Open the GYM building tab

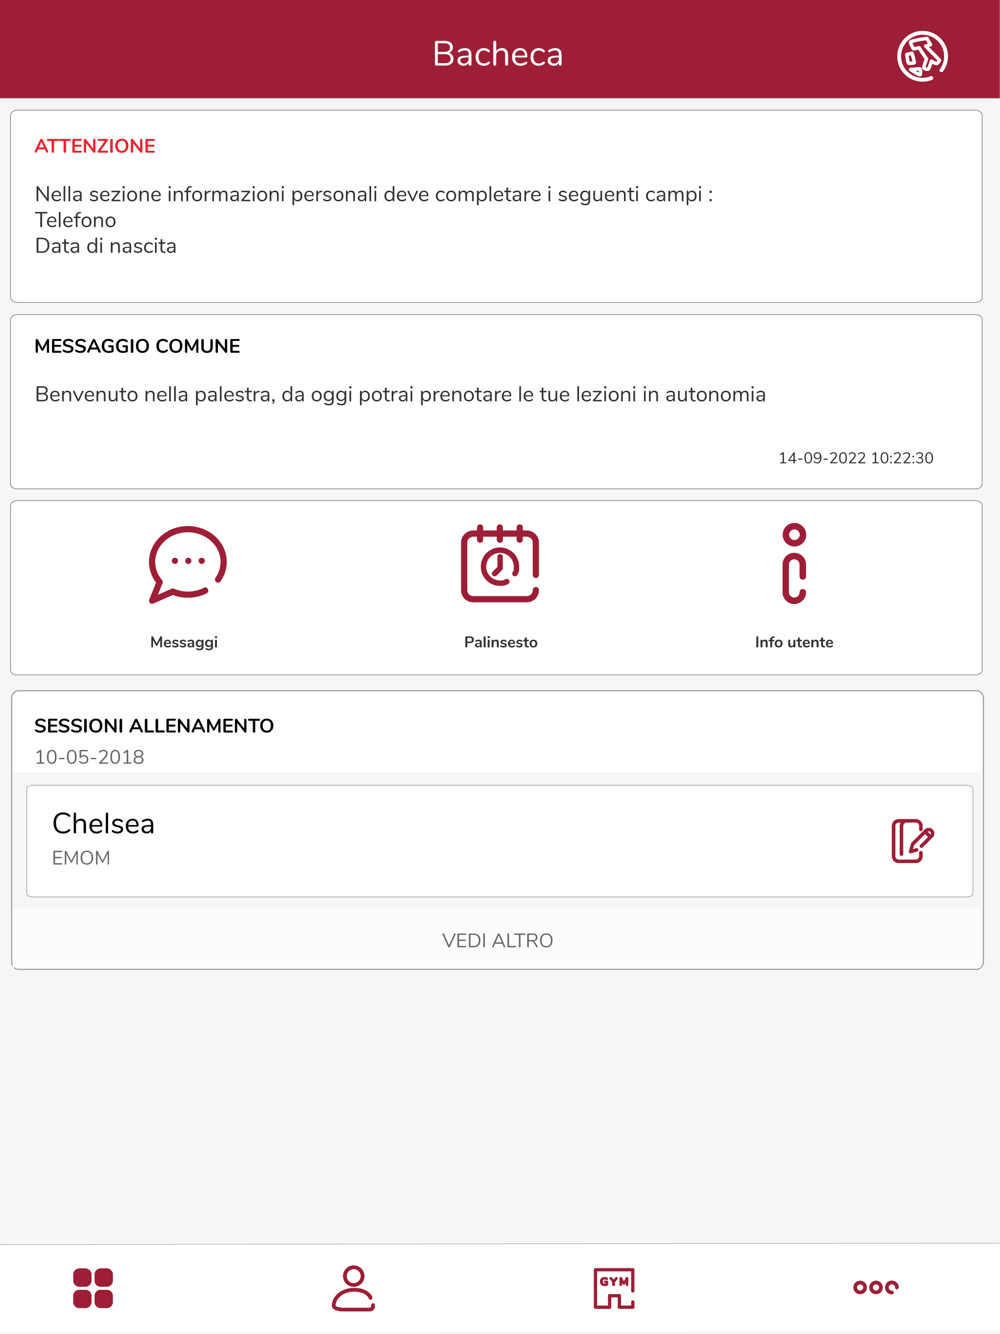coord(614,1288)
